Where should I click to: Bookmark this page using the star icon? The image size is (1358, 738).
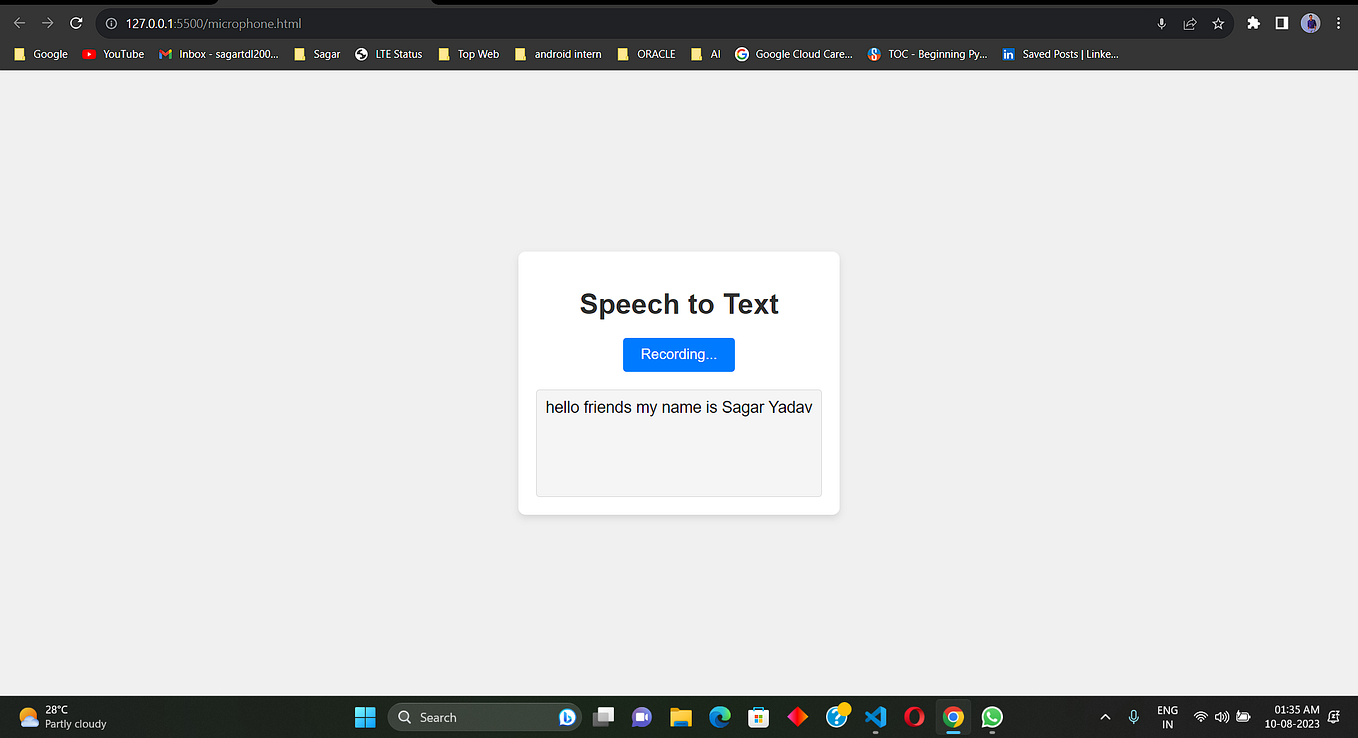1217,22
